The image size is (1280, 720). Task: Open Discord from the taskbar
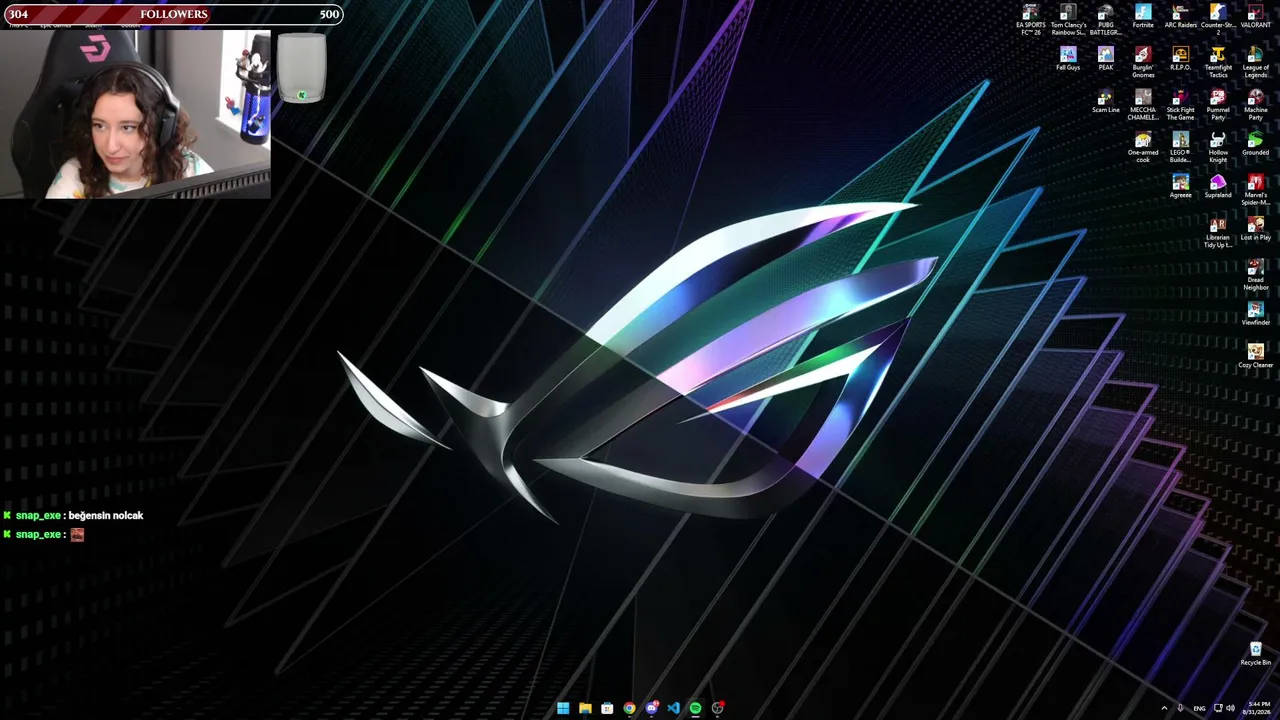click(x=651, y=708)
